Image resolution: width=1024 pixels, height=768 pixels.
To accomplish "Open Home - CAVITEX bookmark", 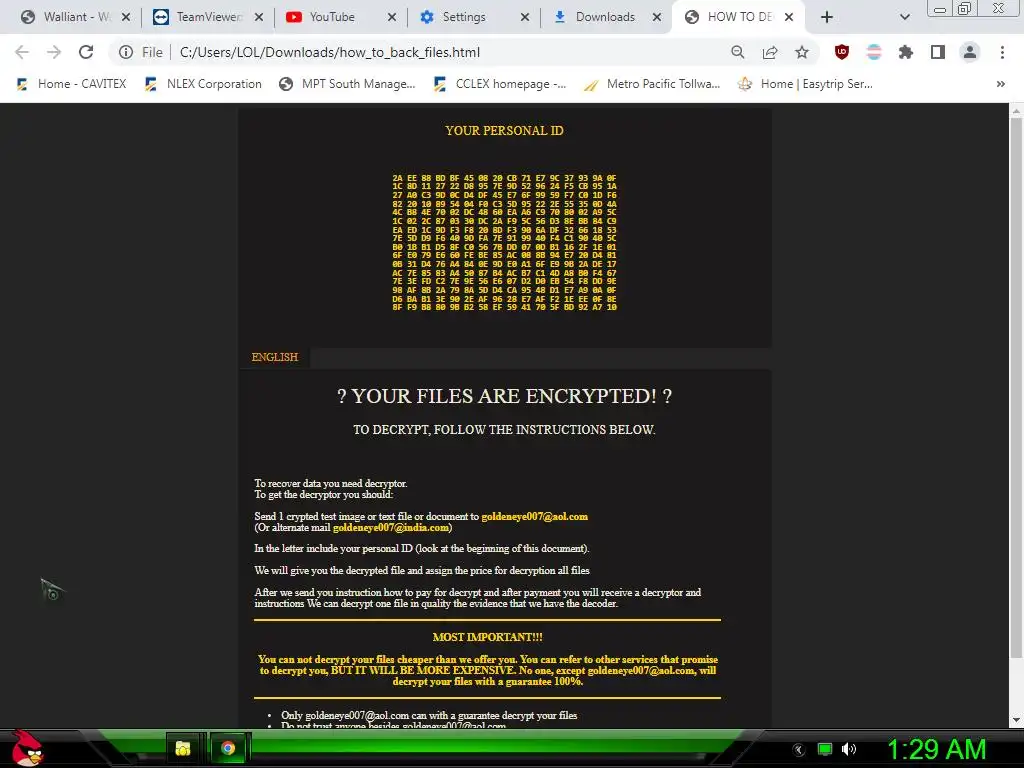I will click(71, 84).
